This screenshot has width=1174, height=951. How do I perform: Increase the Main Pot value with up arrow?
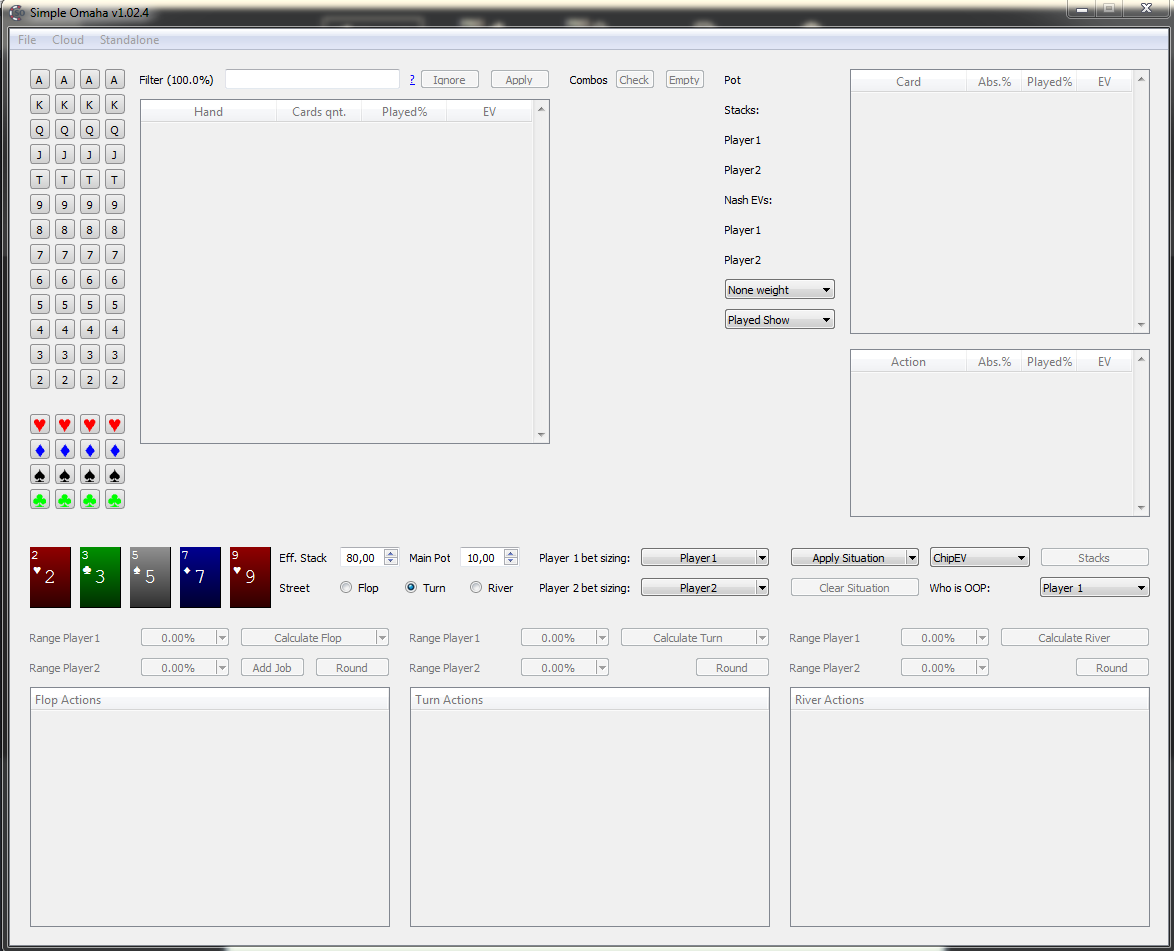point(511,553)
